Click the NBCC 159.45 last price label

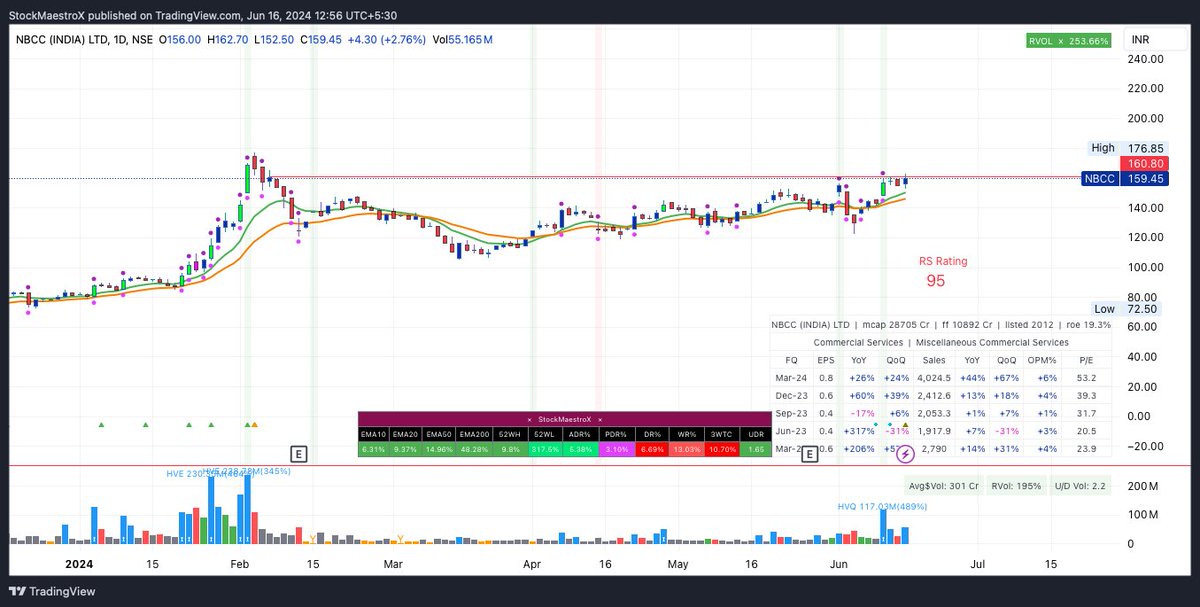(1126, 179)
